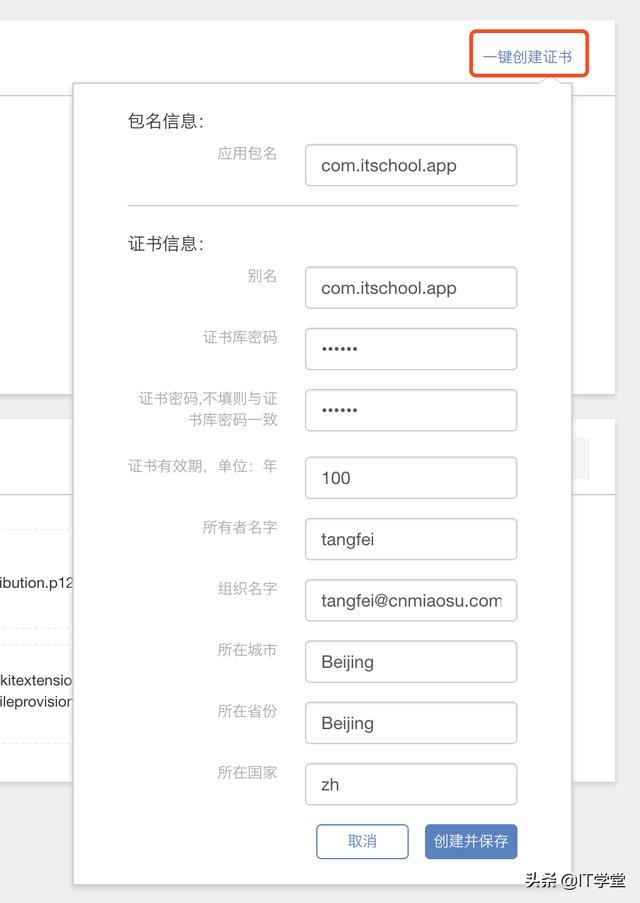Click the 应用包名 input field
Image resolution: width=640 pixels, height=903 pixels.
411,166
